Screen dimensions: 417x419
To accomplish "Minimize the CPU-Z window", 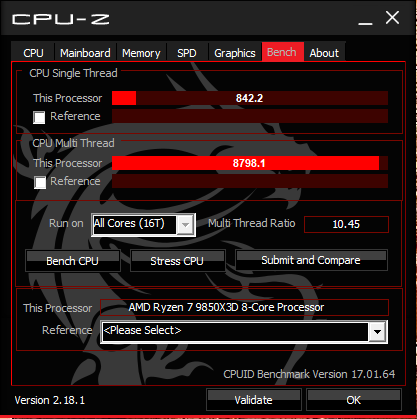I will click(x=365, y=19).
